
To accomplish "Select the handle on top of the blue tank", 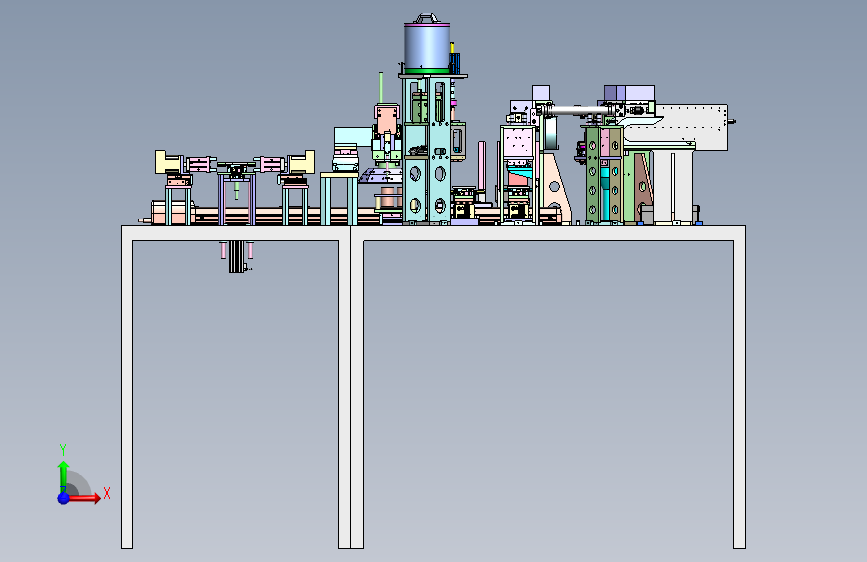I will pyautogui.click(x=427, y=18).
